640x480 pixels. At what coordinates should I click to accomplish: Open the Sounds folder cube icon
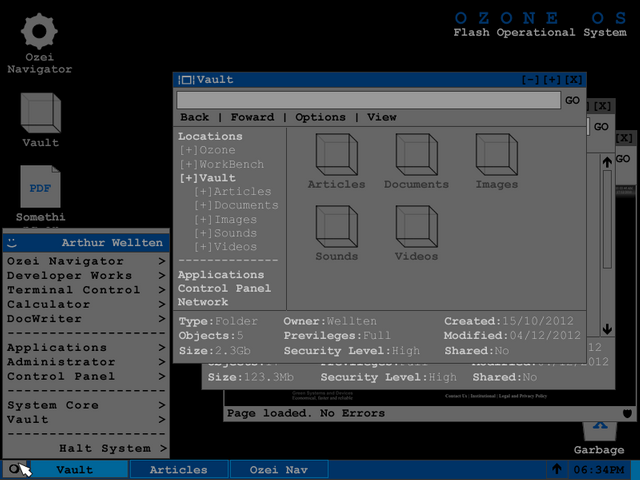click(337, 227)
